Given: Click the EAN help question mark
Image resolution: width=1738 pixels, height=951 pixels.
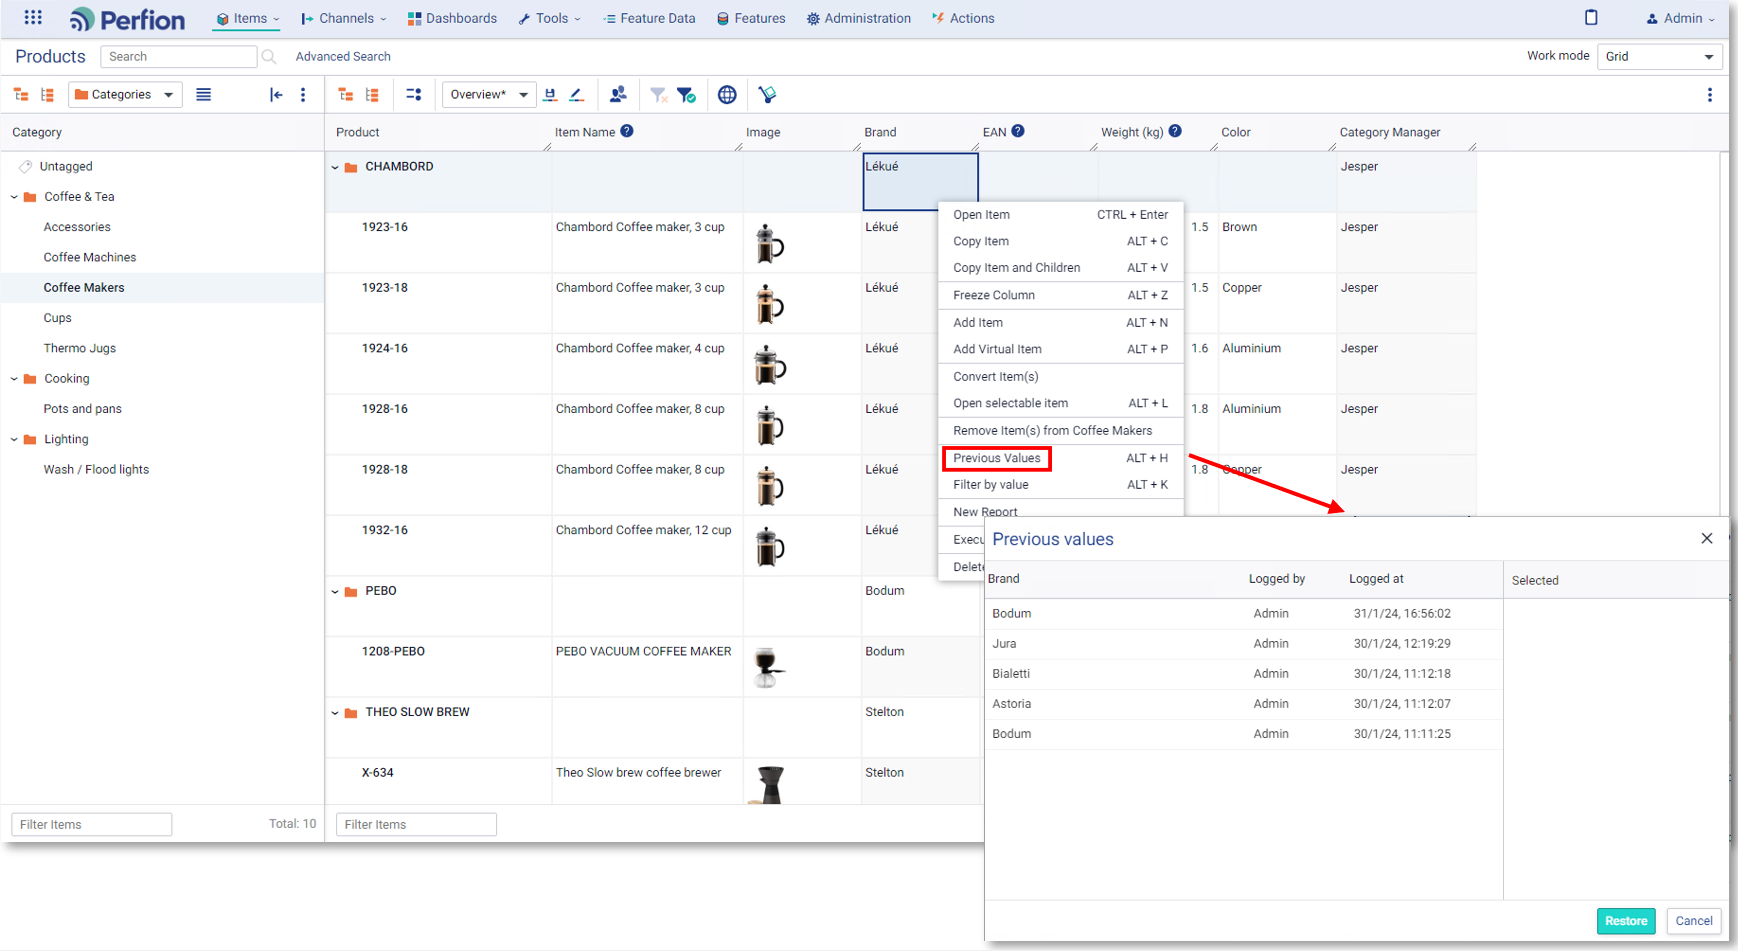Looking at the screenshot, I should point(1018,131).
